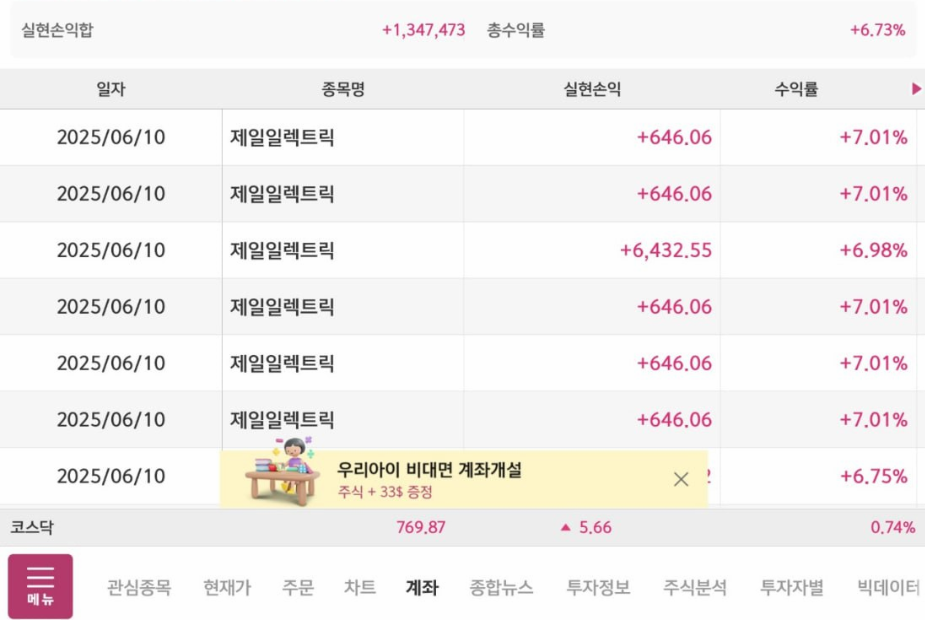Close the 우리아이 비대면 계좌개설 banner
The height and width of the screenshot is (620, 925).
tap(681, 479)
